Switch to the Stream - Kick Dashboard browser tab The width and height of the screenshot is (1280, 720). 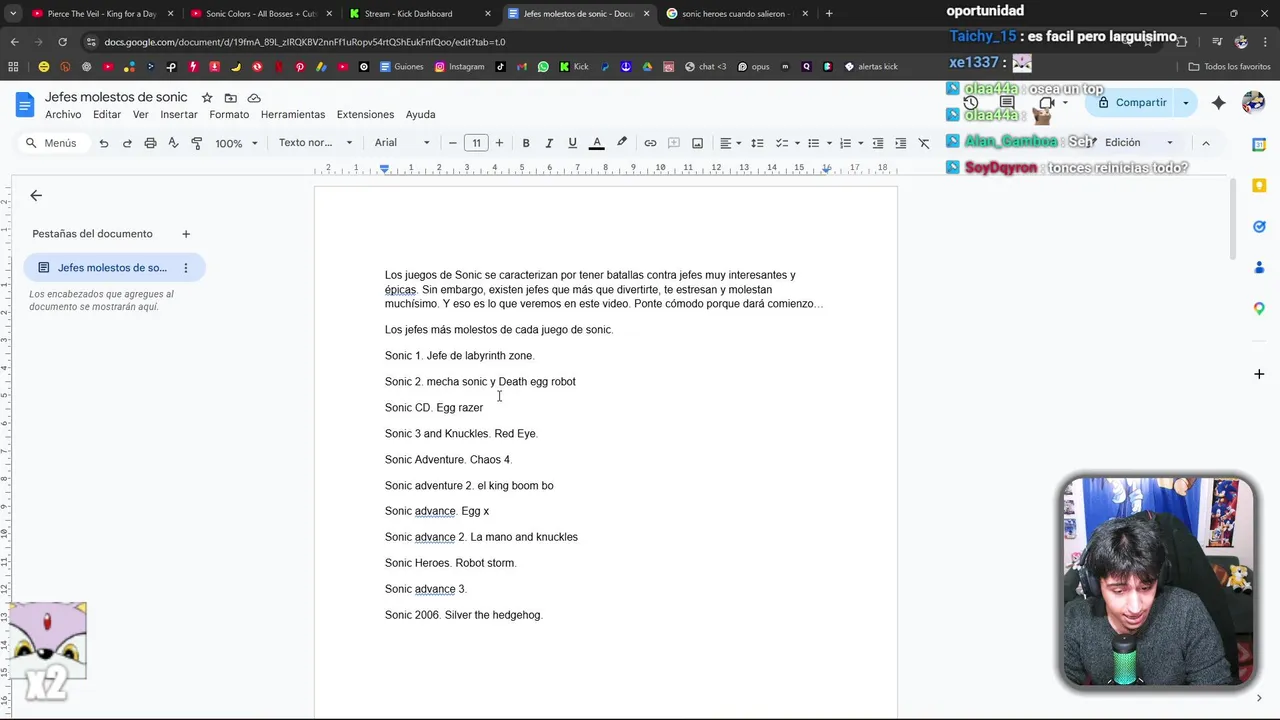tap(420, 14)
